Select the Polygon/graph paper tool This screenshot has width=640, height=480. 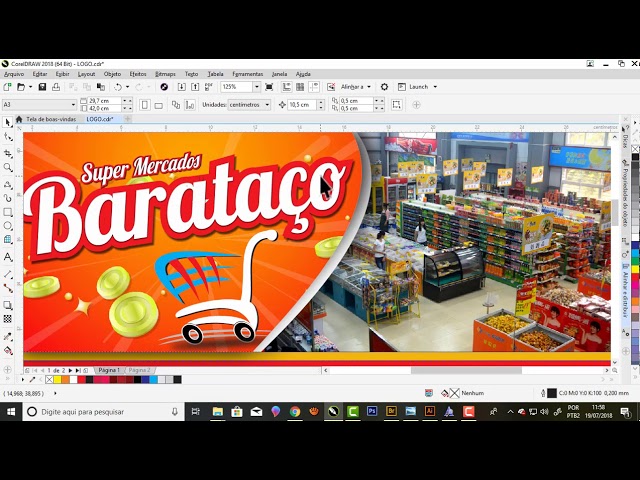(7, 239)
